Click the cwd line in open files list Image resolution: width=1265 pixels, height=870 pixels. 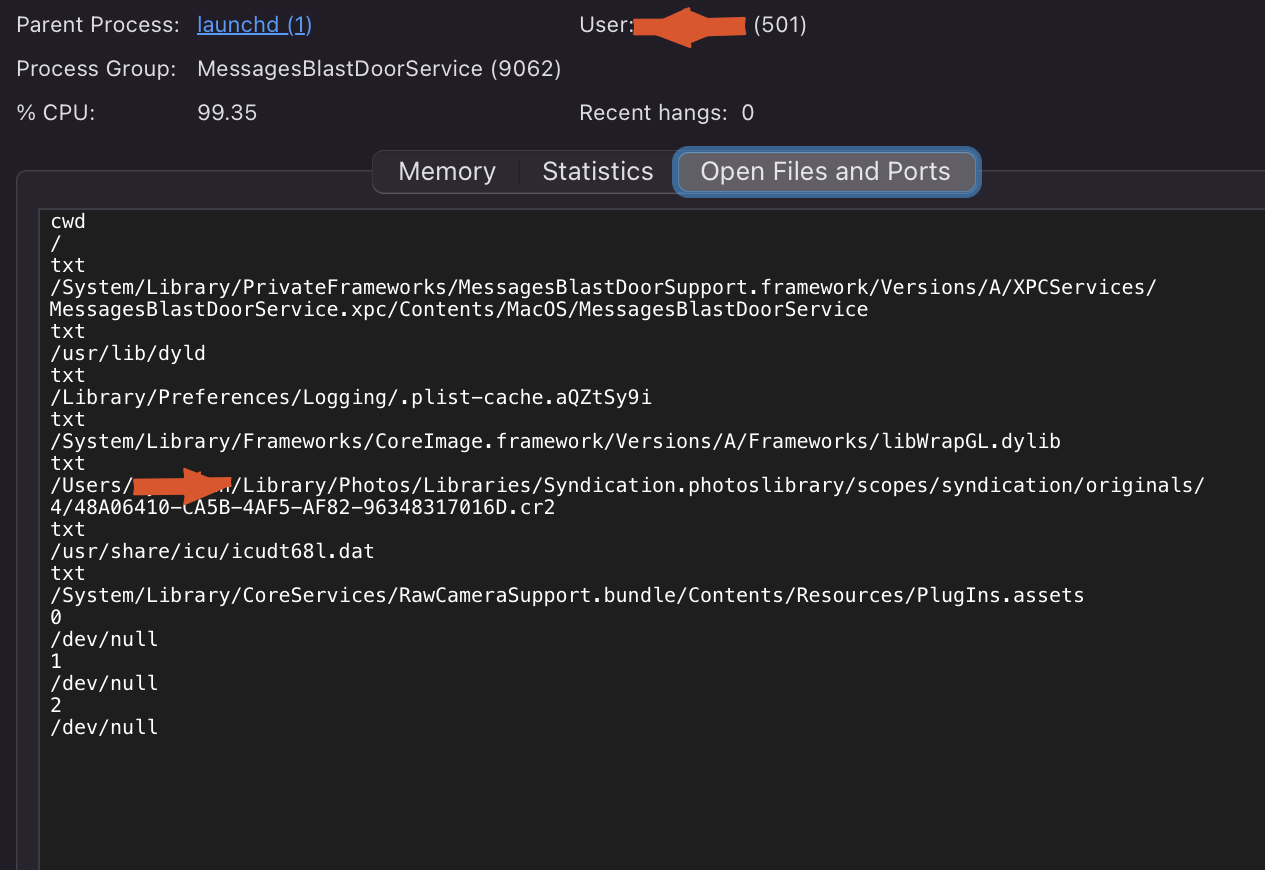(x=68, y=222)
